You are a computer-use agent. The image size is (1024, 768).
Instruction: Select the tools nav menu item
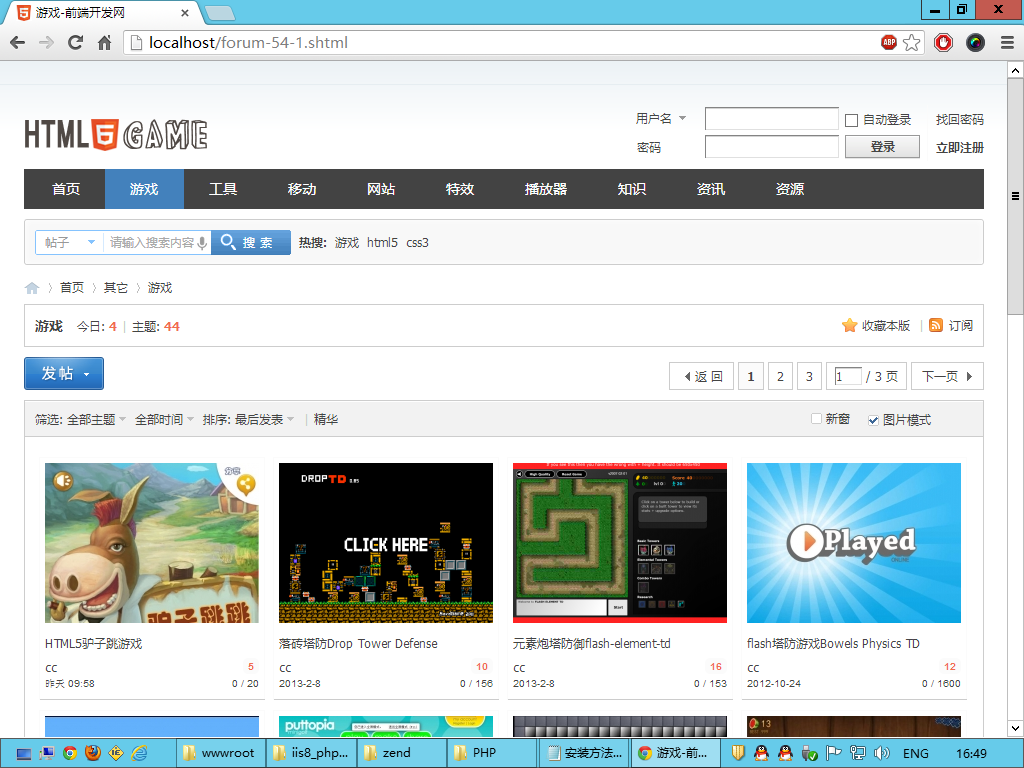[x=223, y=189]
